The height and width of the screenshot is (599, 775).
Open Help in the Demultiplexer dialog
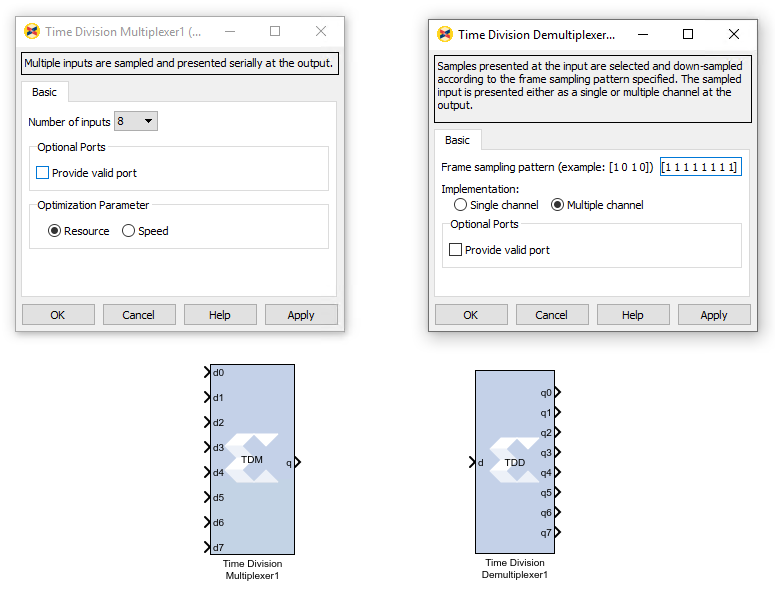[633, 315]
